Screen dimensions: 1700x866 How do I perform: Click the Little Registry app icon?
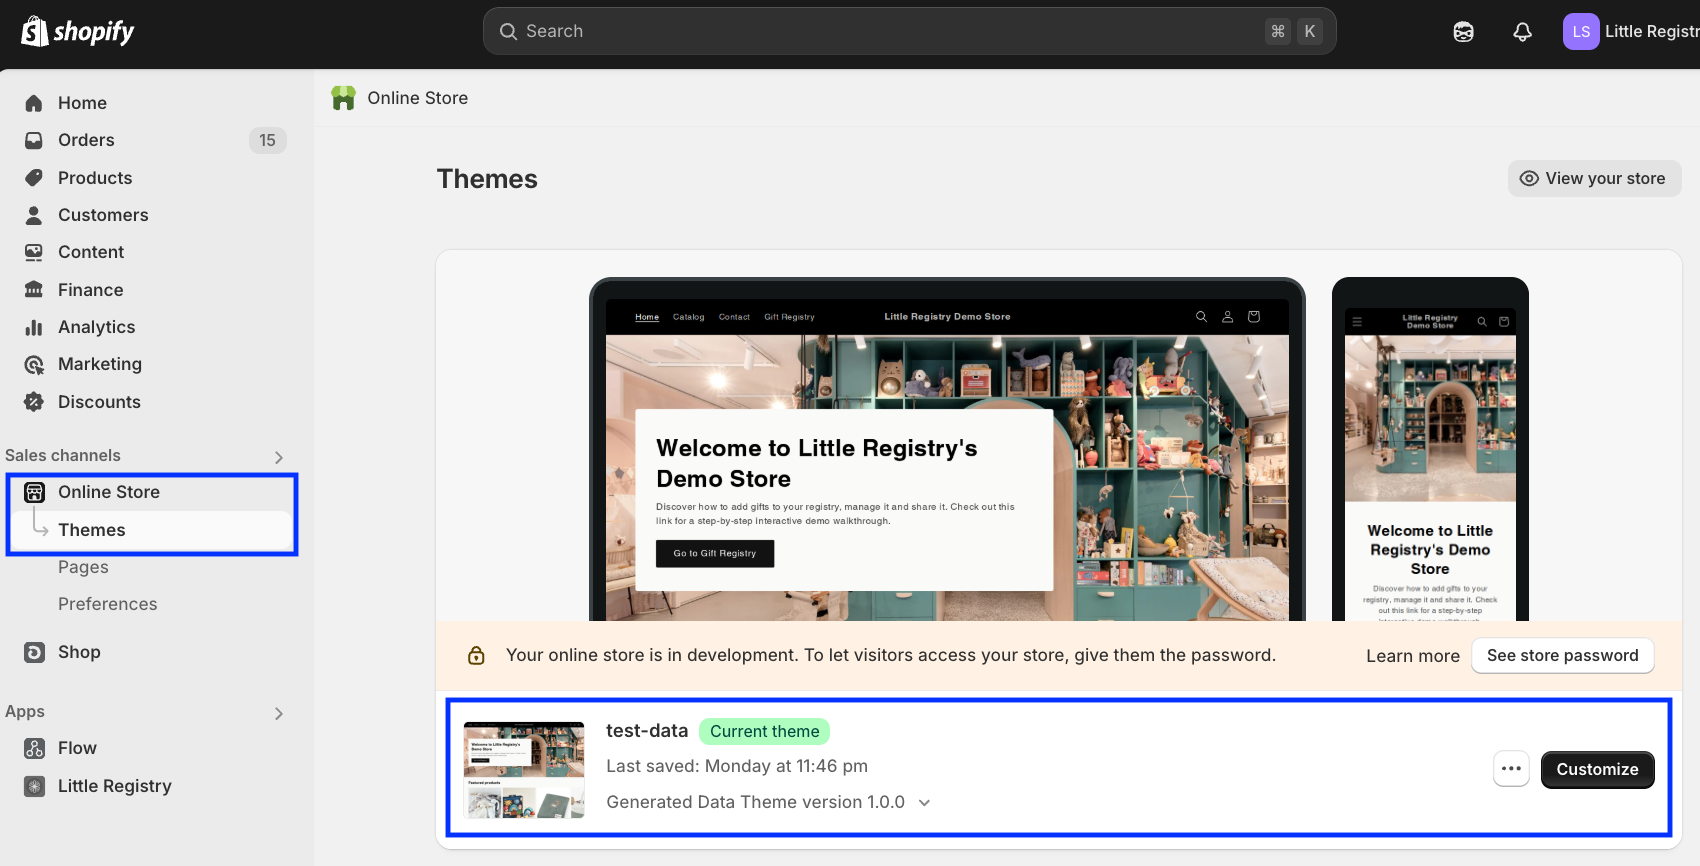pyautogui.click(x=34, y=786)
